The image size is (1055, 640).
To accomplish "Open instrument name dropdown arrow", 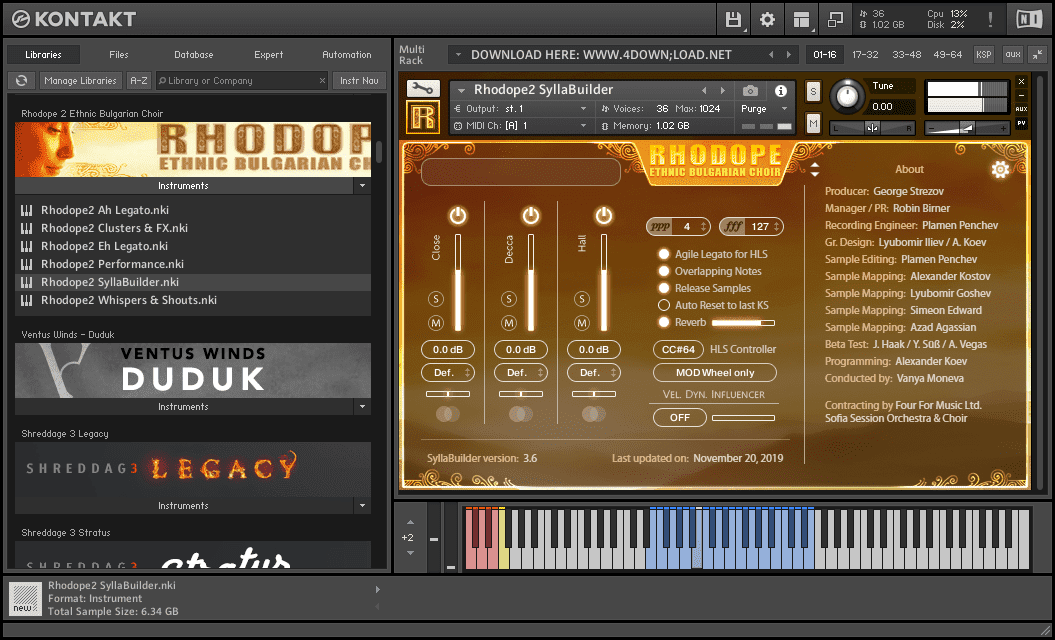I will click(x=461, y=90).
